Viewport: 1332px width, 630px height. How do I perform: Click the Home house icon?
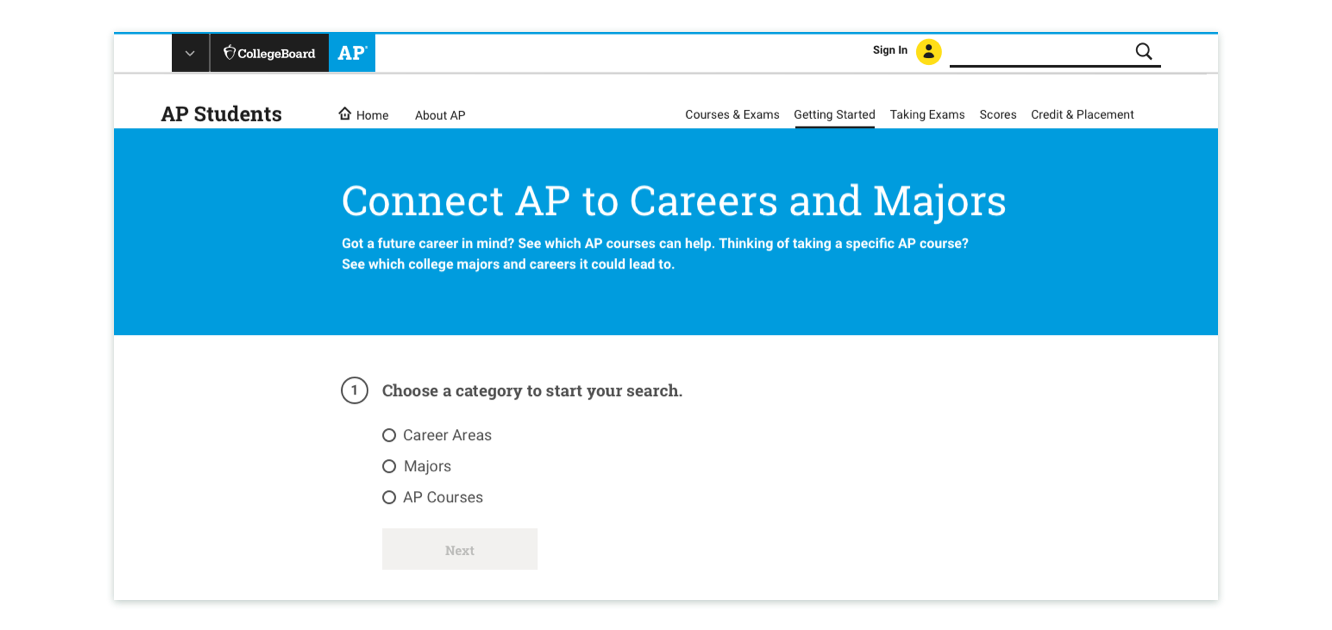tap(345, 114)
